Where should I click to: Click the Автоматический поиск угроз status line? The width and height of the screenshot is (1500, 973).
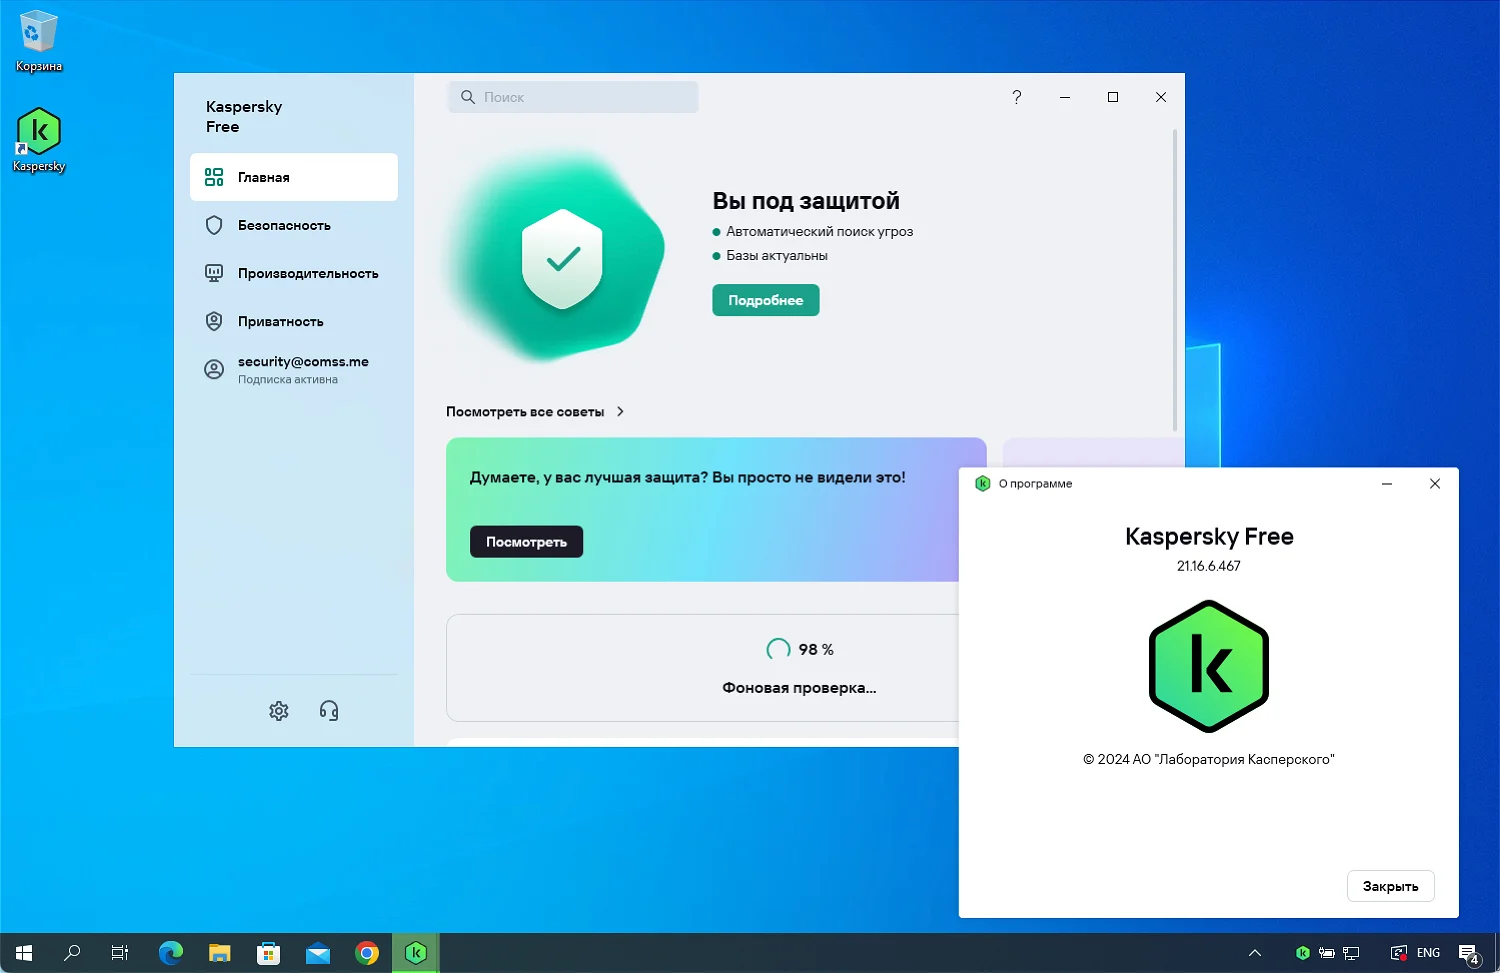pyautogui.click(x=813, y=231)
